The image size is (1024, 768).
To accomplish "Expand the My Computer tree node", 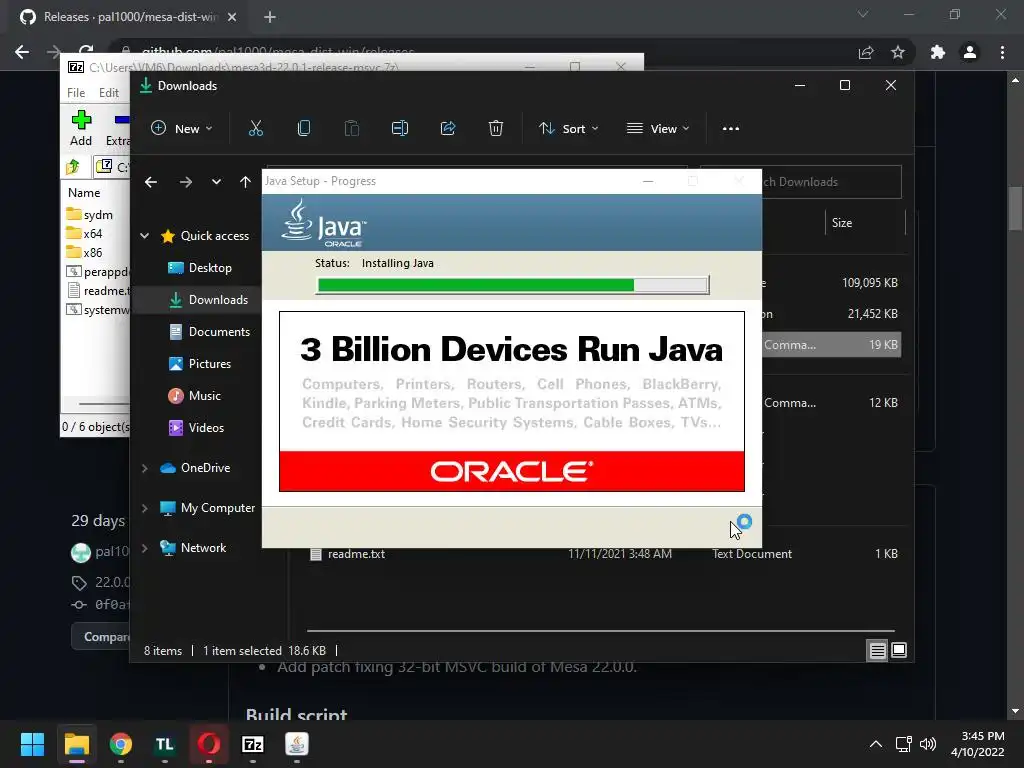I will click(x=144, y=508).
